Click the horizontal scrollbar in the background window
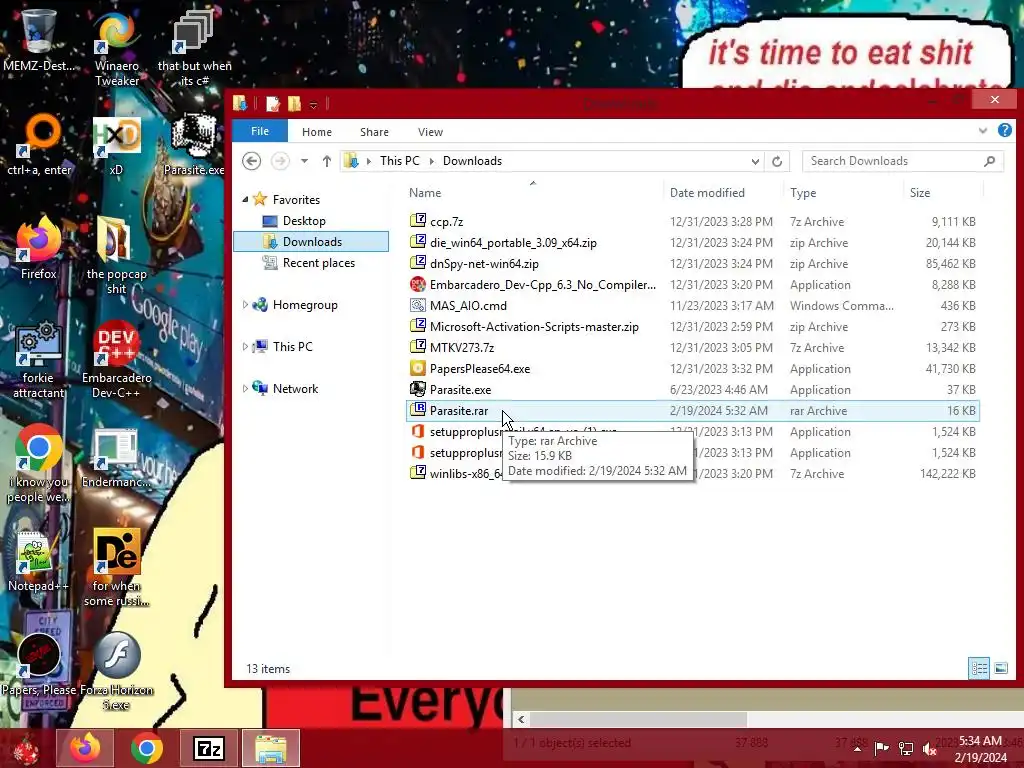 click(638, 719)
